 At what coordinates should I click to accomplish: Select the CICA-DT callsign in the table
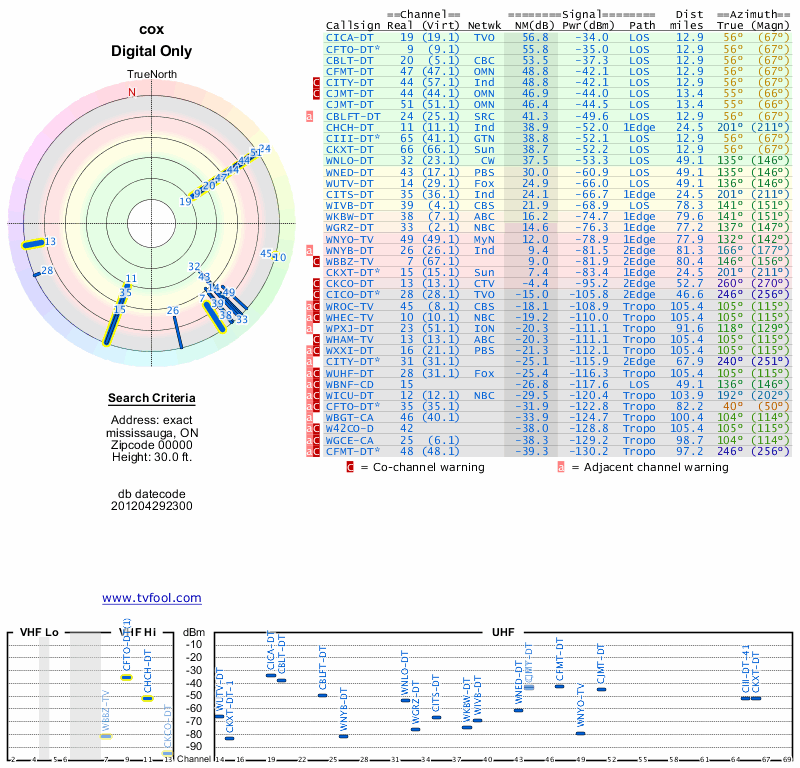352,37
